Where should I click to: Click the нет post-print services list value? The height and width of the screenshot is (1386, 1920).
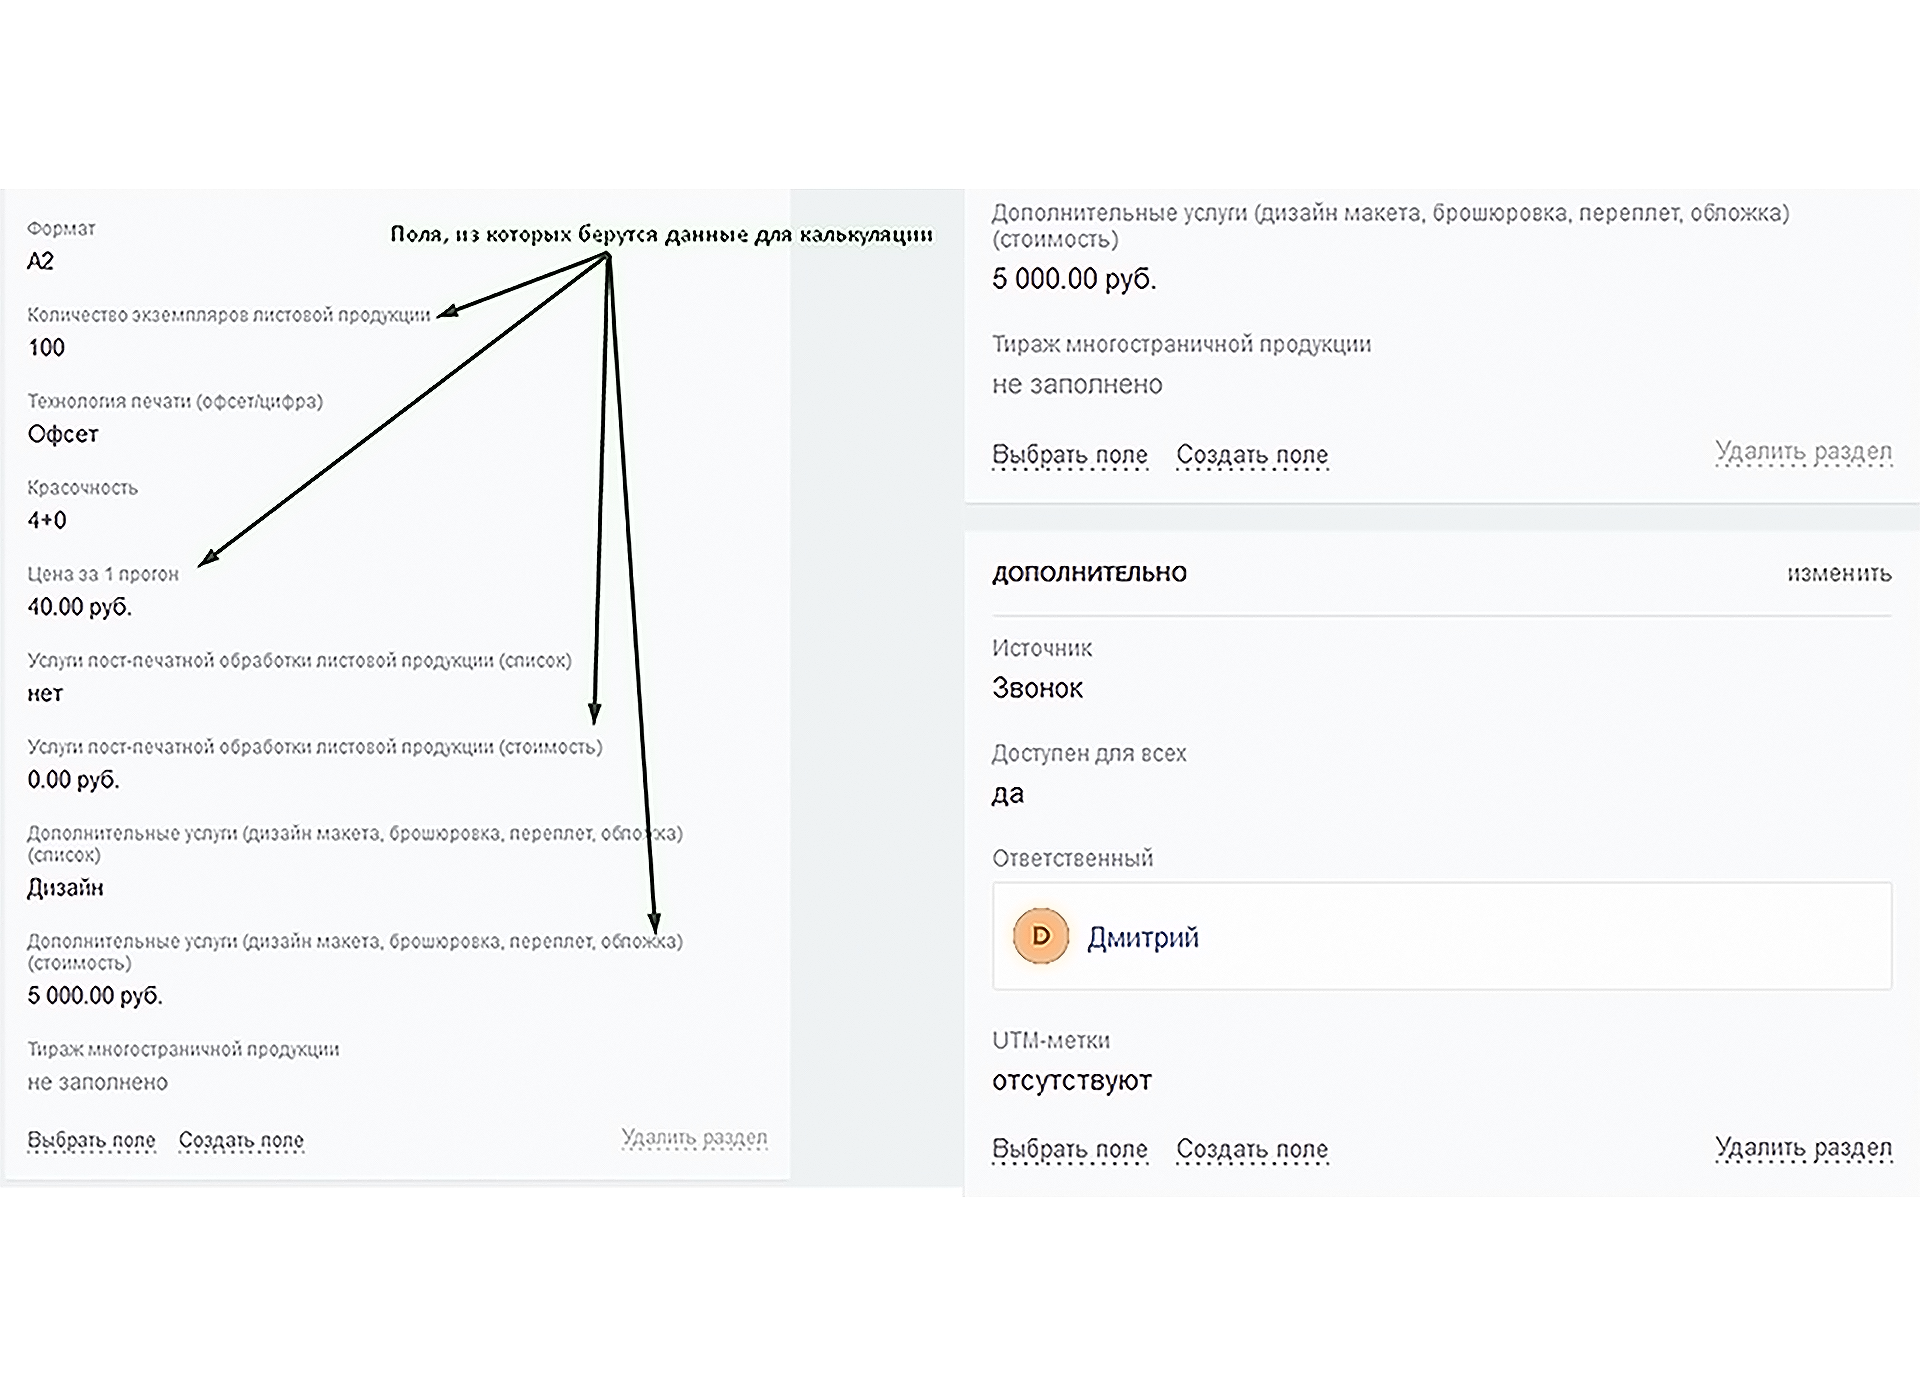pos(45,694)
